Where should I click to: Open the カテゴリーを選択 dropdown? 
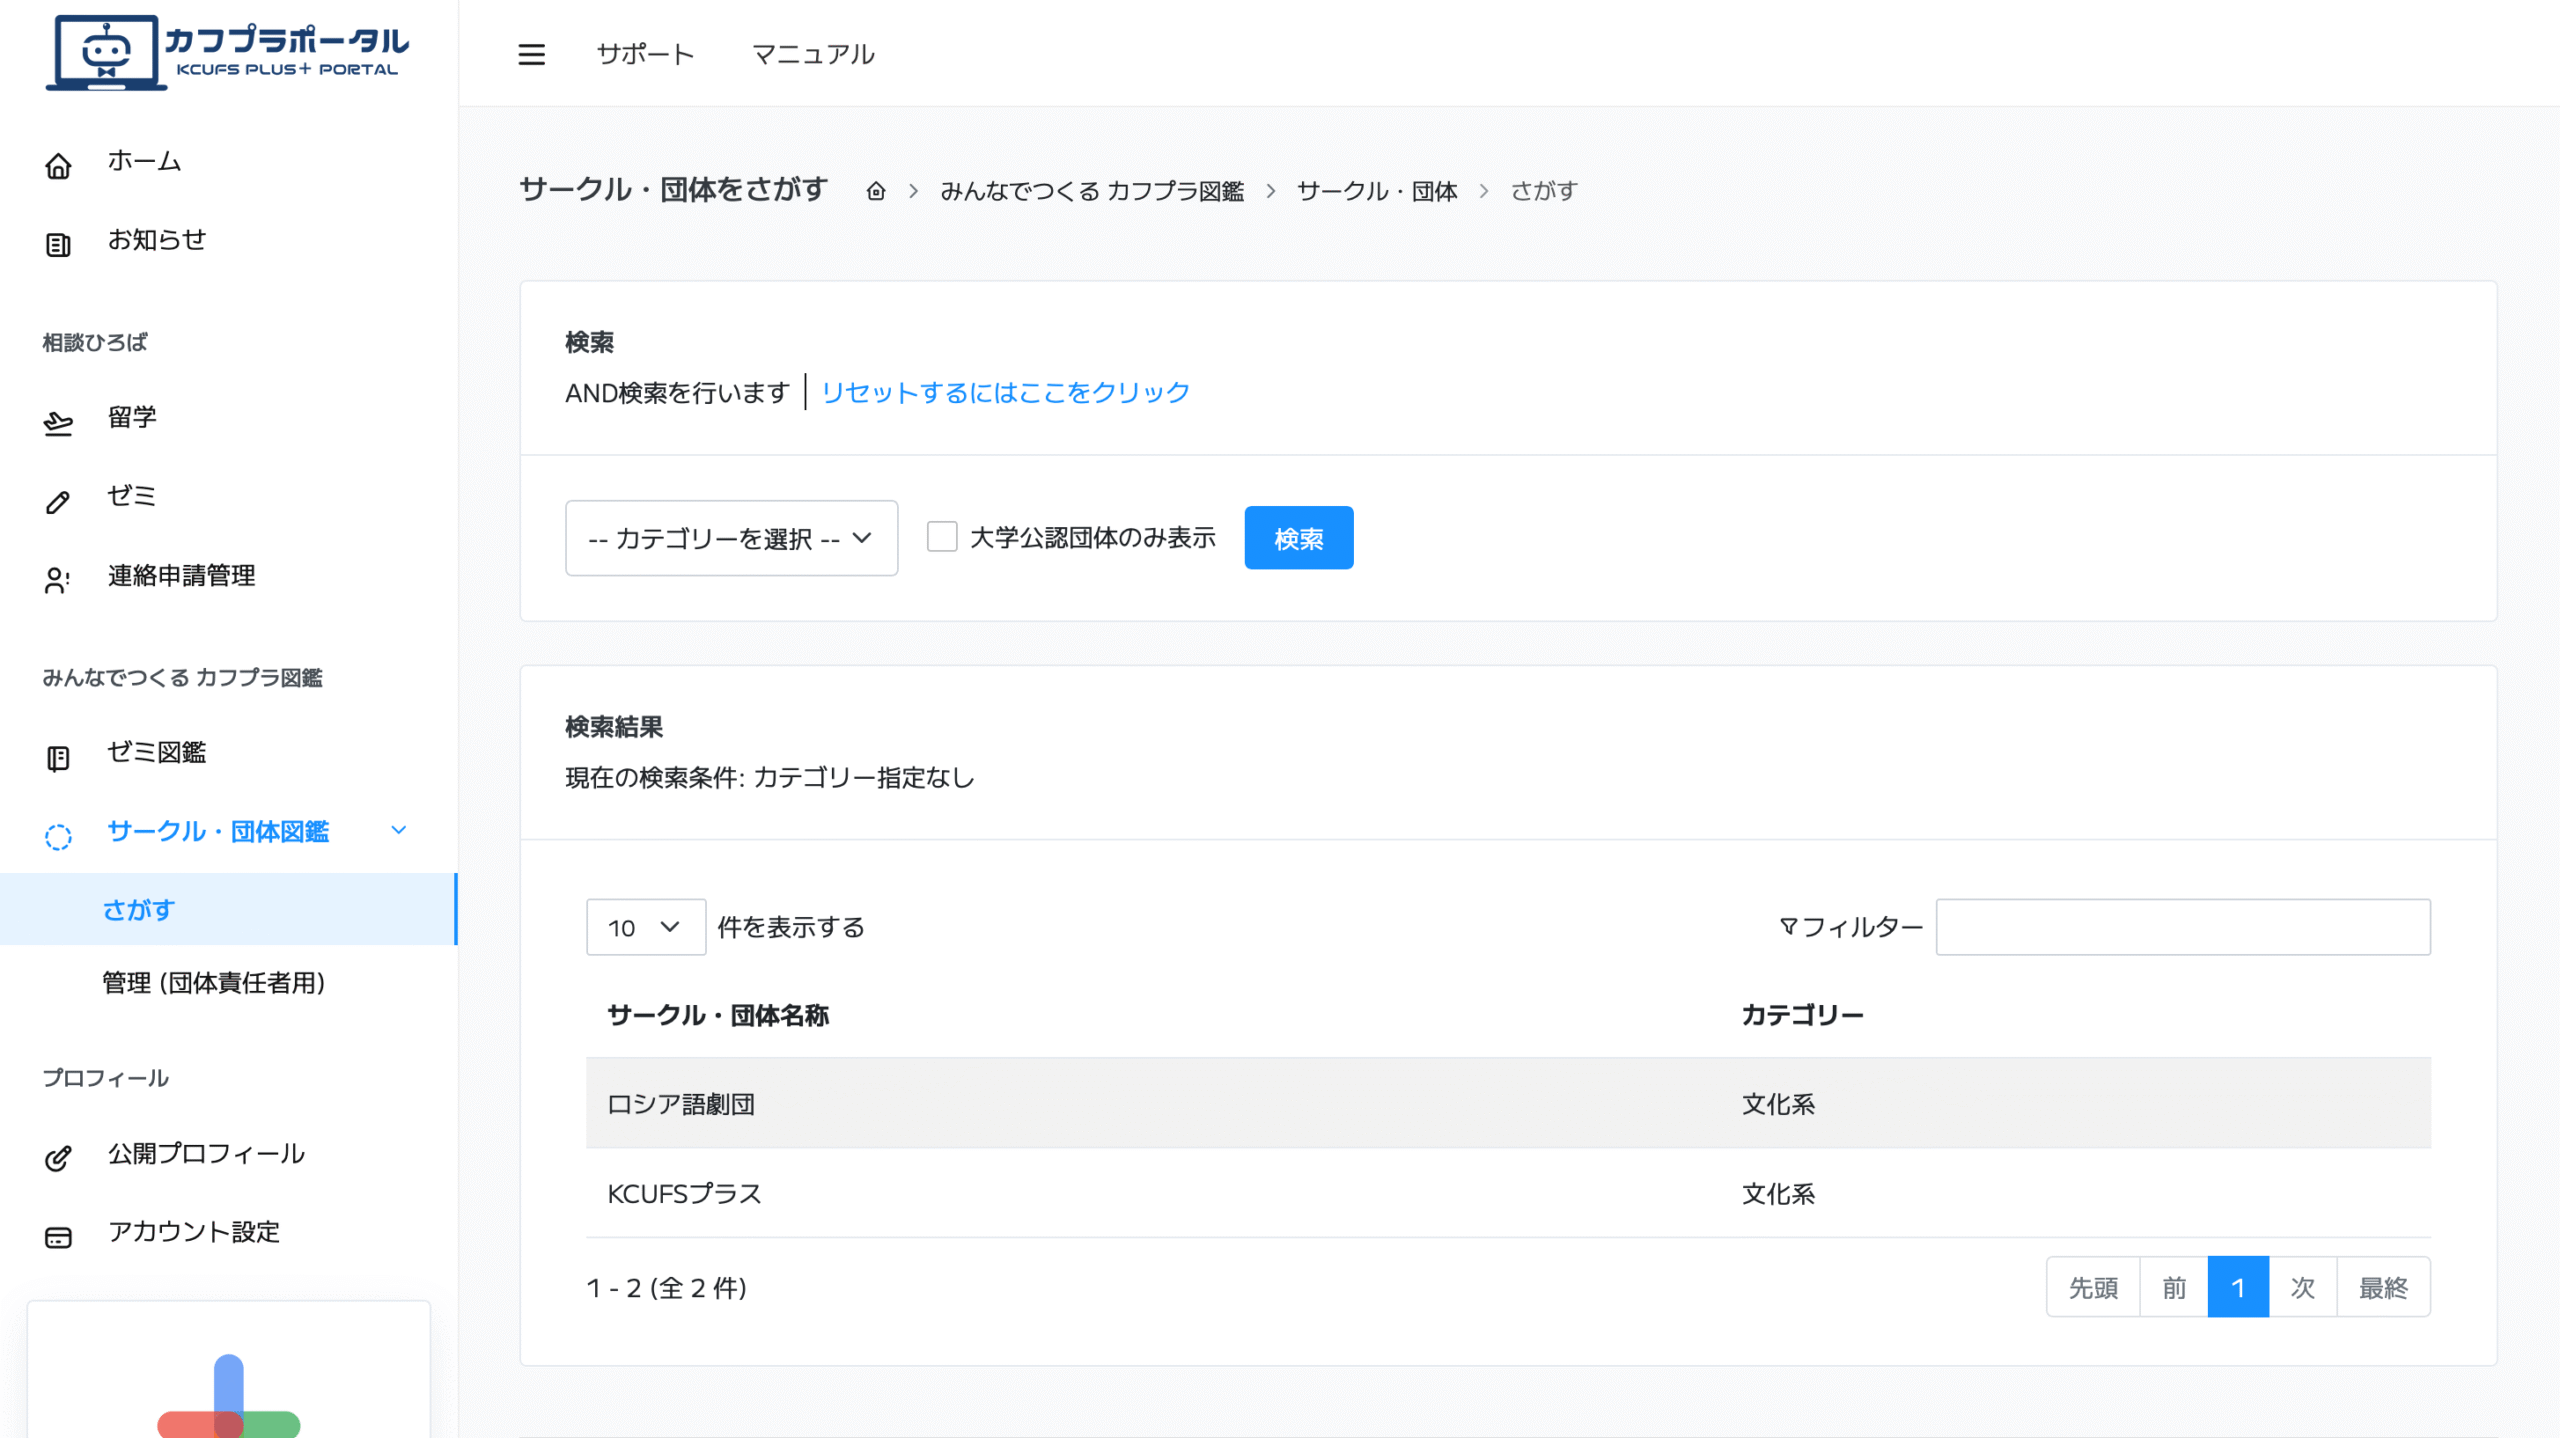coord(731,538)
